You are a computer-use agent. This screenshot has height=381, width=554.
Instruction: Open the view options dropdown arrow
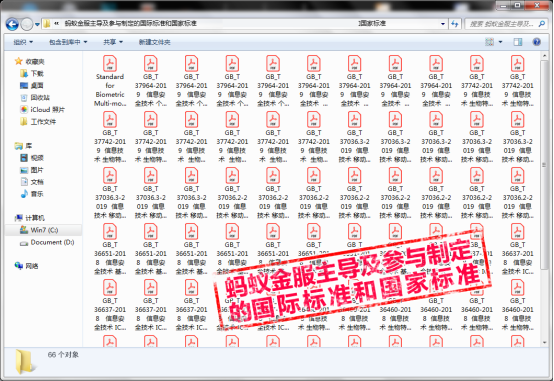500,42
